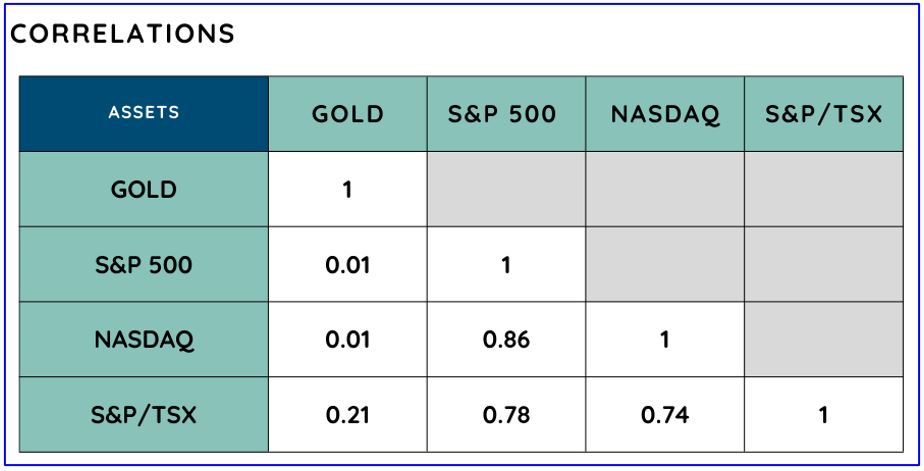Screen dimensions: 924x471
Task: Select the 1 value in S&P/TSX row
Action: (823, 415)
